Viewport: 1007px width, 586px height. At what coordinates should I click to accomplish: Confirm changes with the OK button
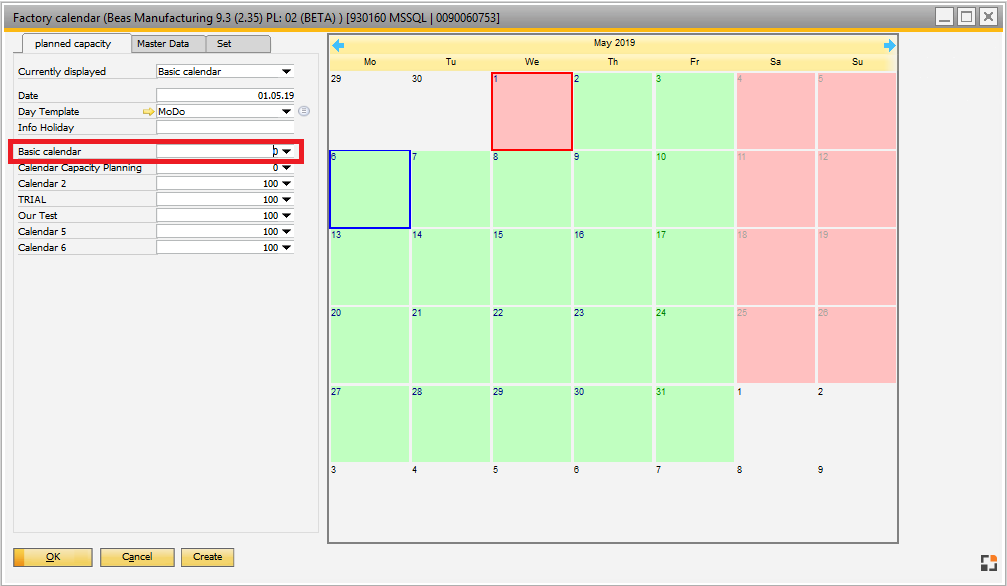[52, 557]
